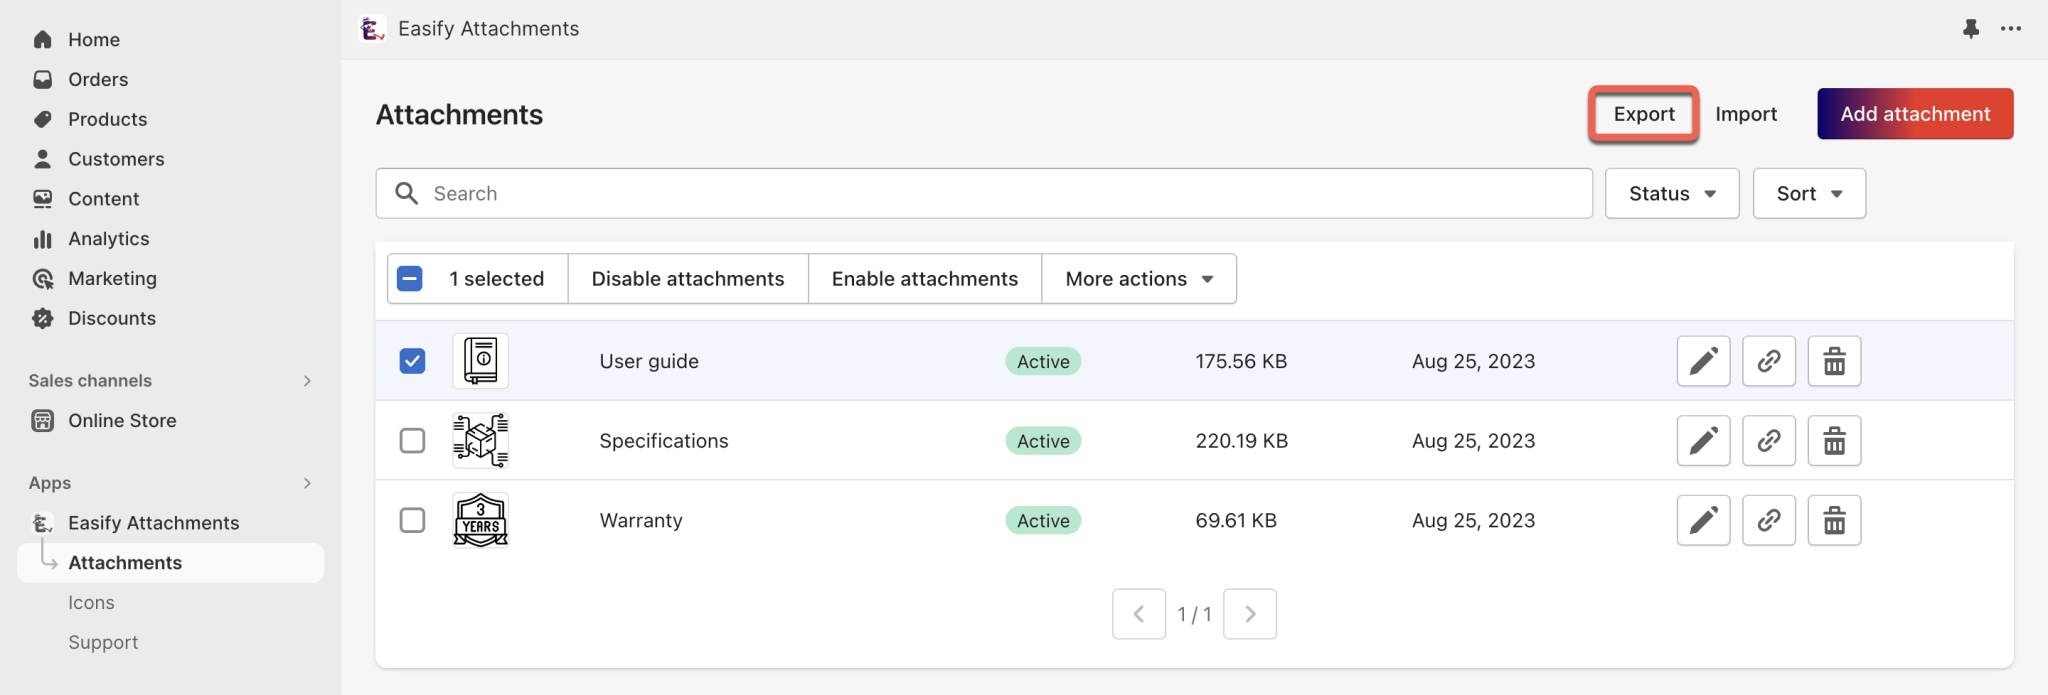
Task: Open Products in the sidebar
Action: (x=107, y=119)
